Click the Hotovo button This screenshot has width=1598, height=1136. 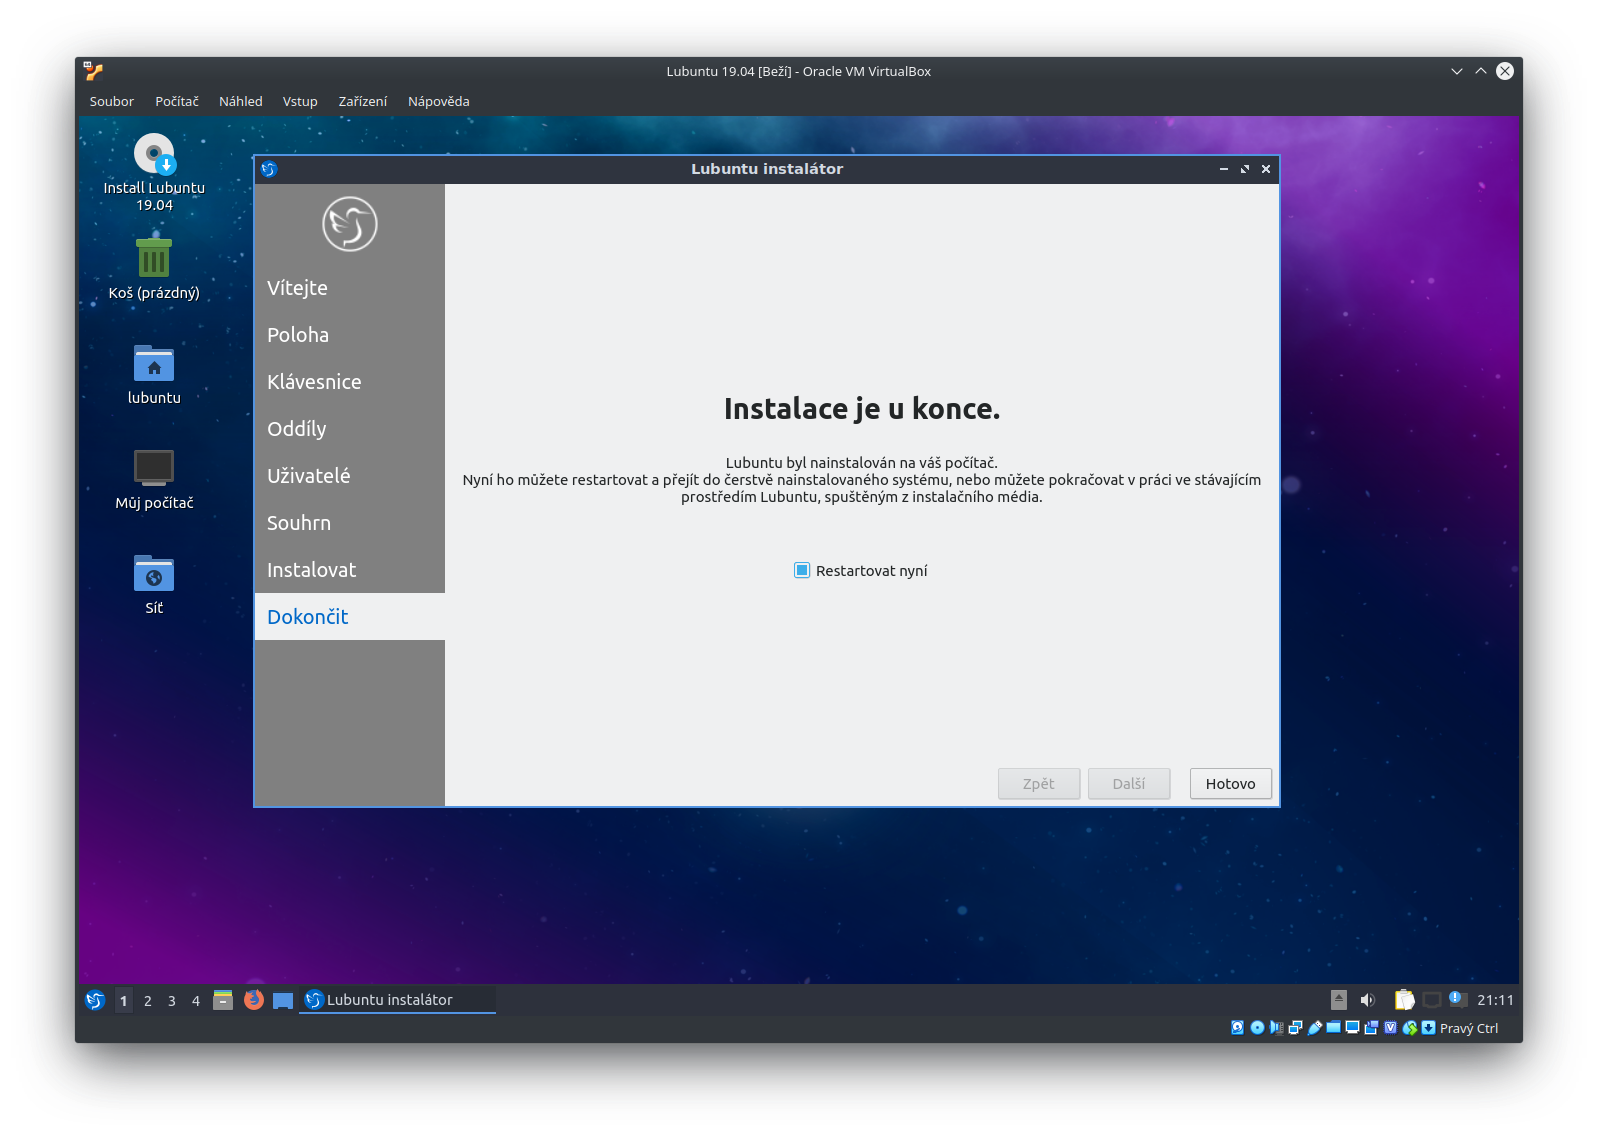(x=1231, y=784)
